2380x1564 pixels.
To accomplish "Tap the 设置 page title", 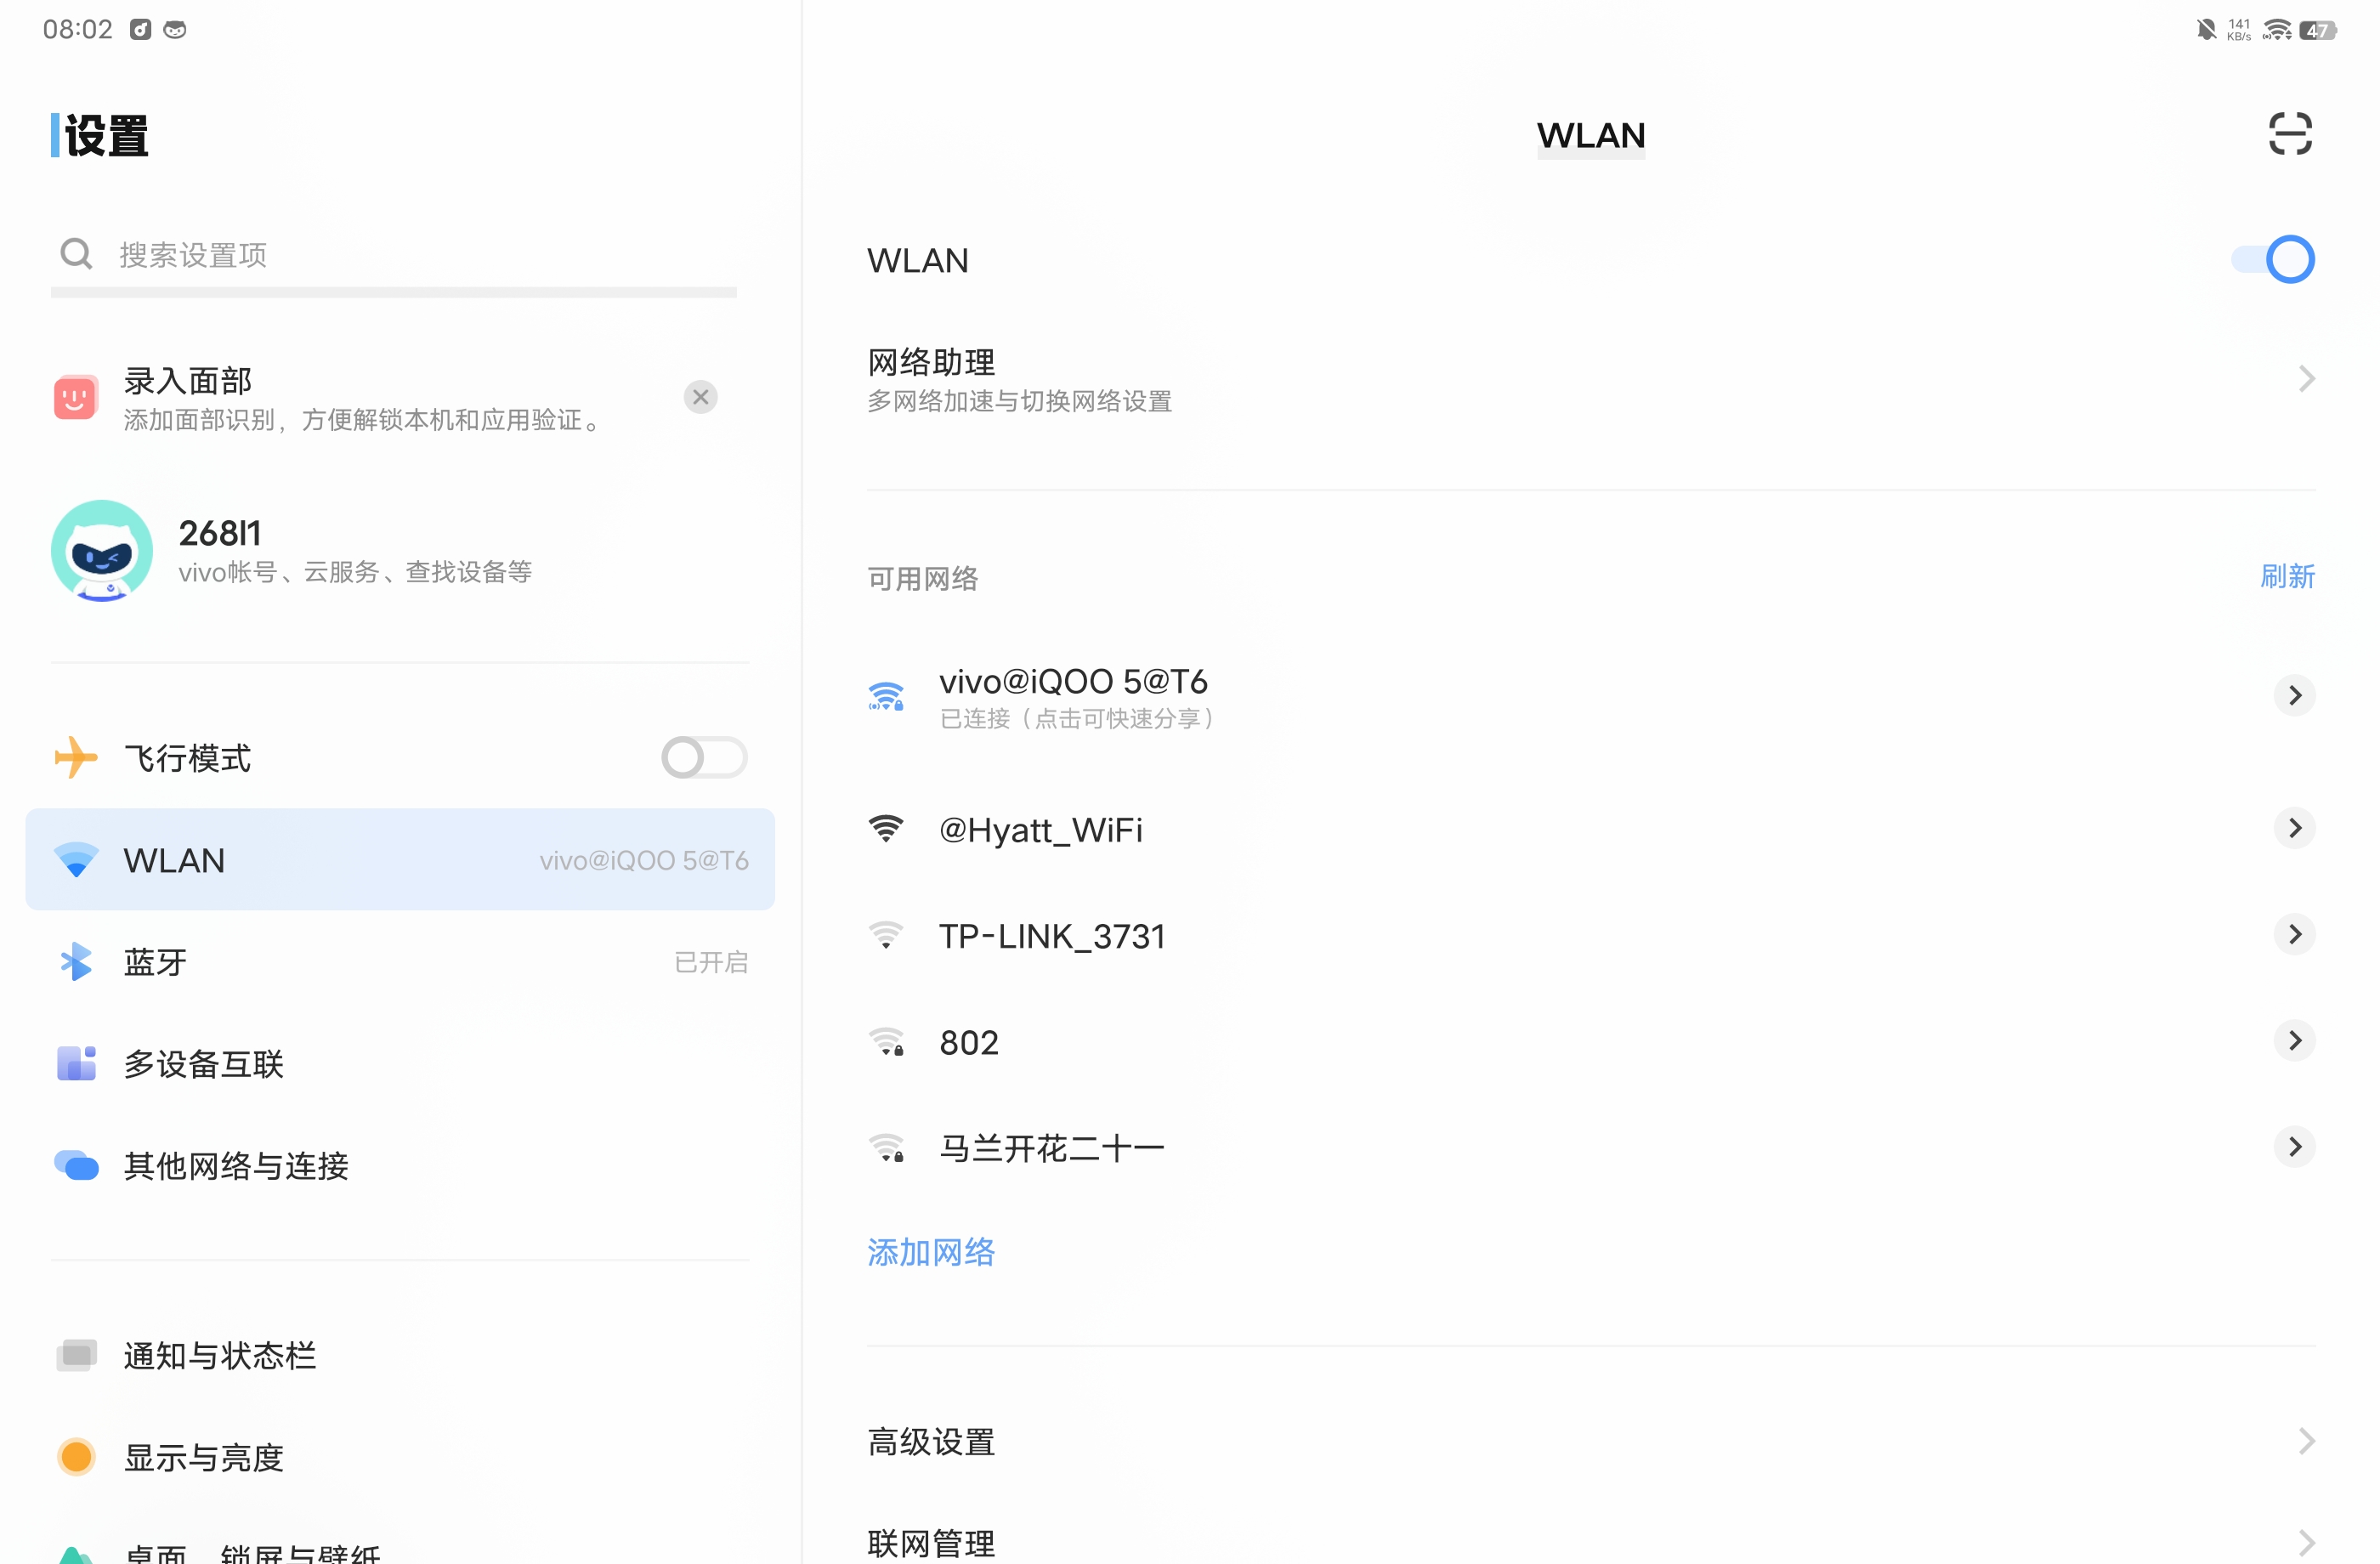I will (106, 135).
